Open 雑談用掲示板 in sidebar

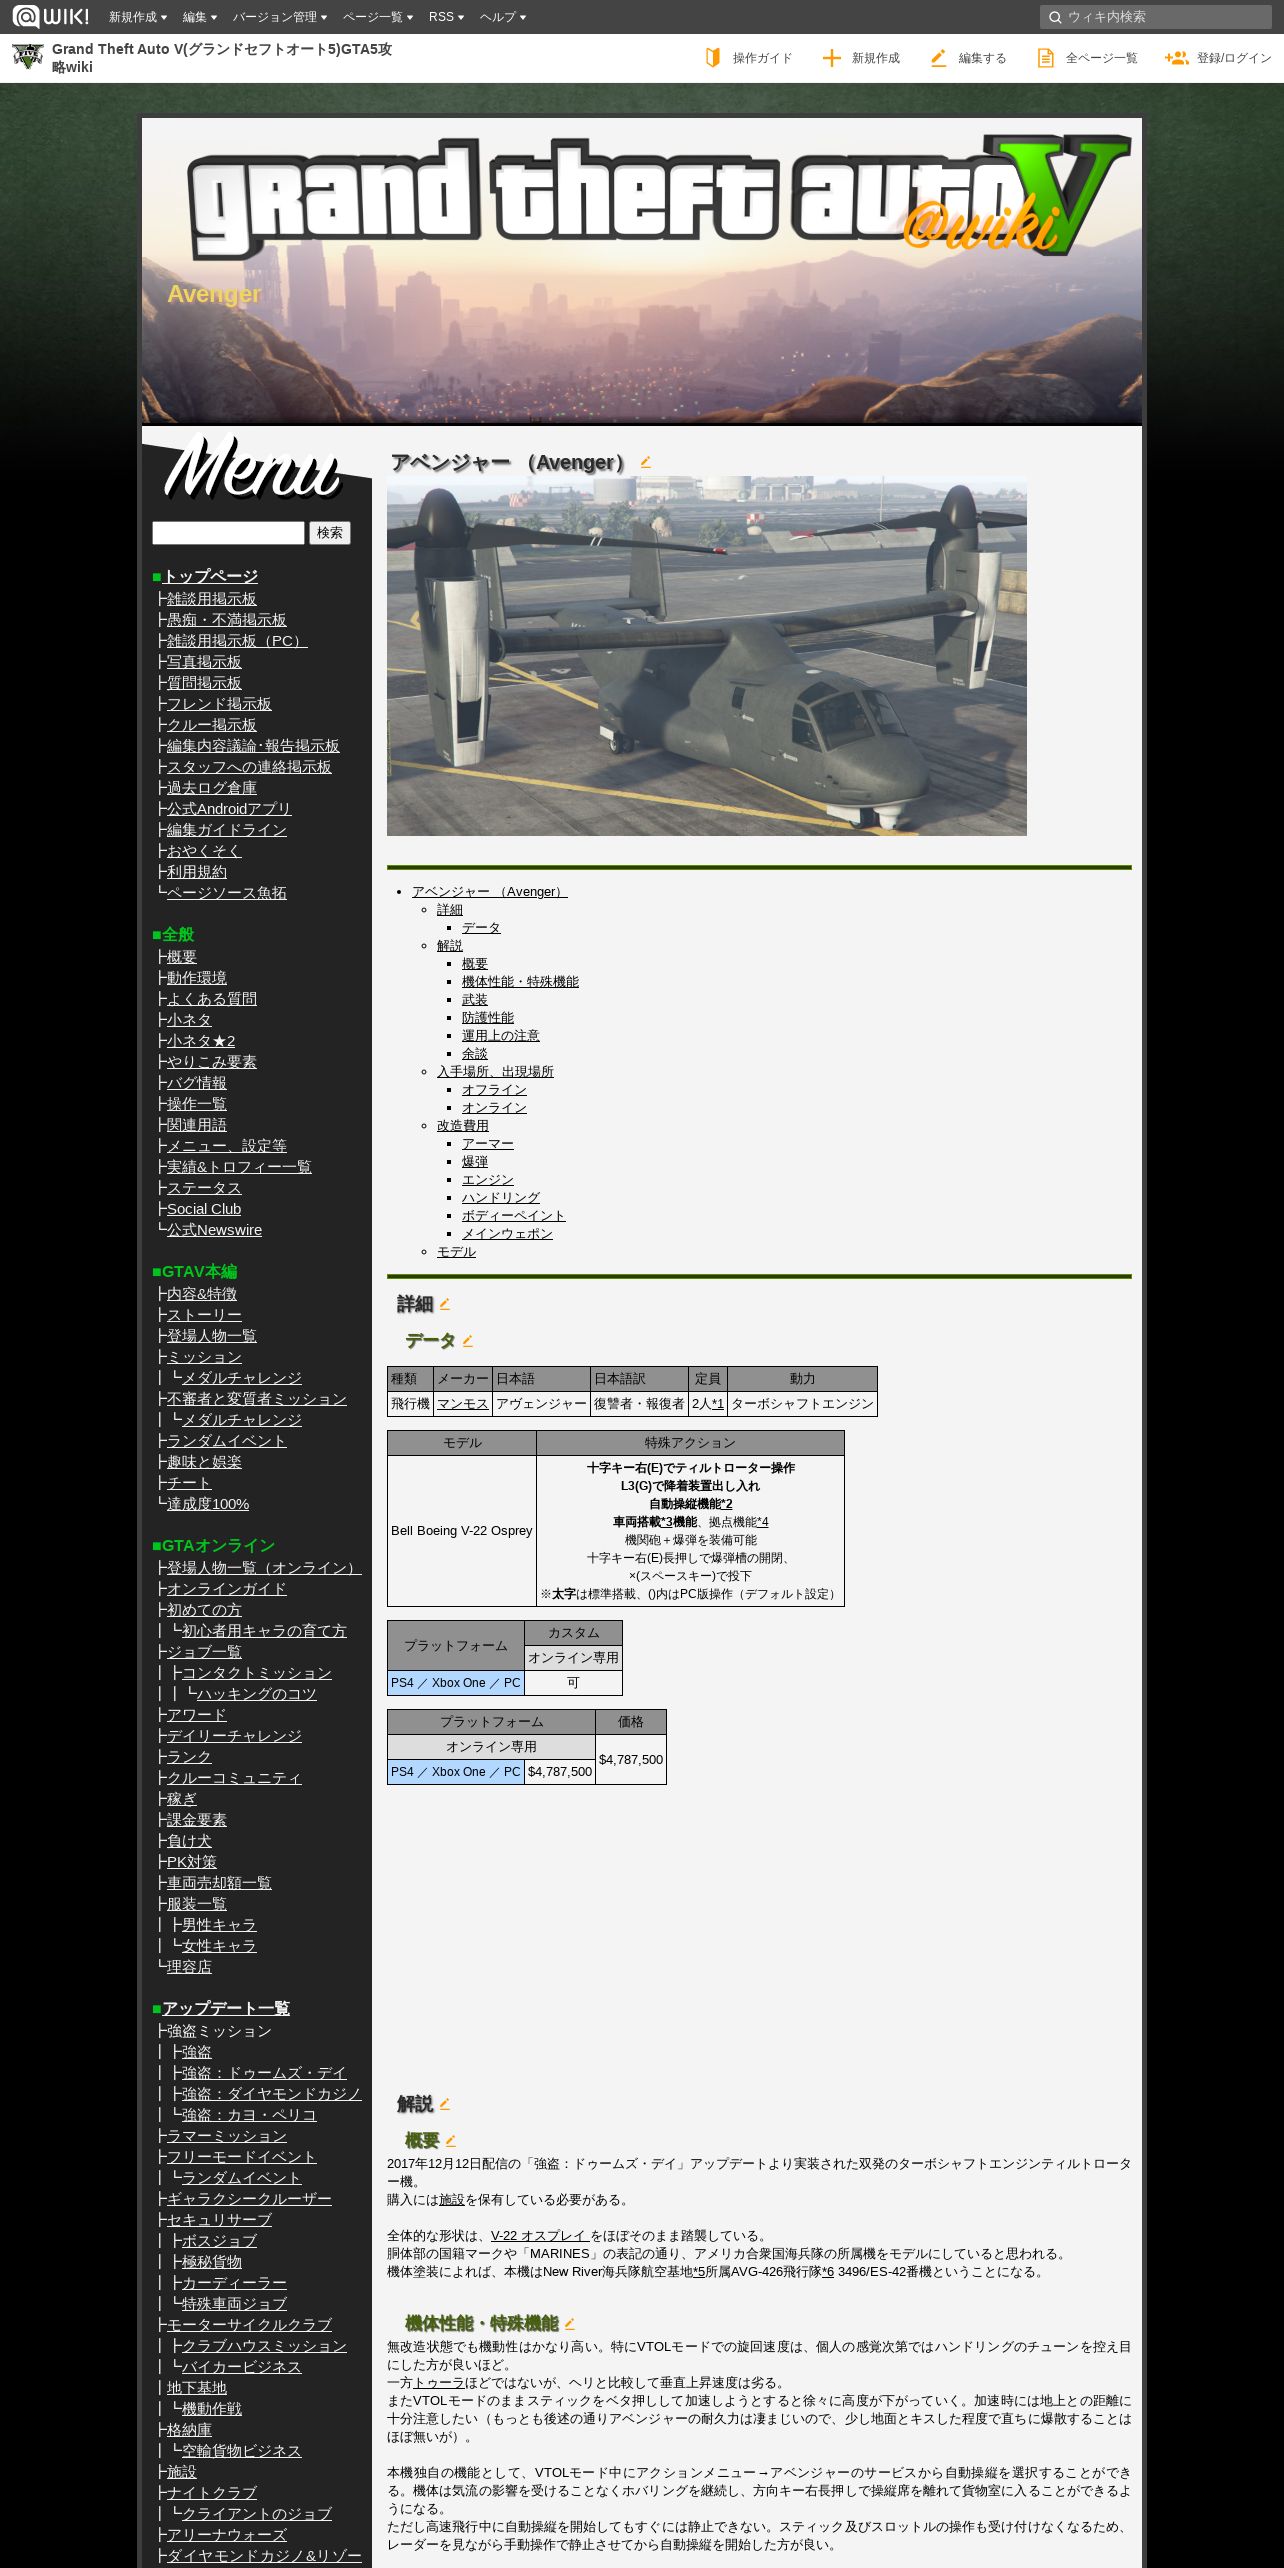[212, 599]
